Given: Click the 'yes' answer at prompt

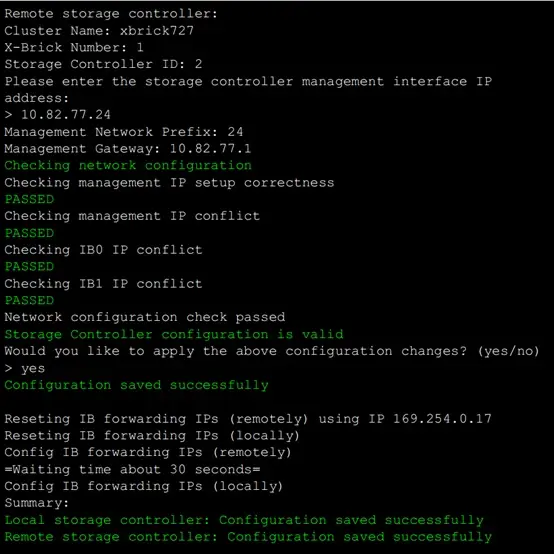Looking at the screenshot, I should 33,368.
